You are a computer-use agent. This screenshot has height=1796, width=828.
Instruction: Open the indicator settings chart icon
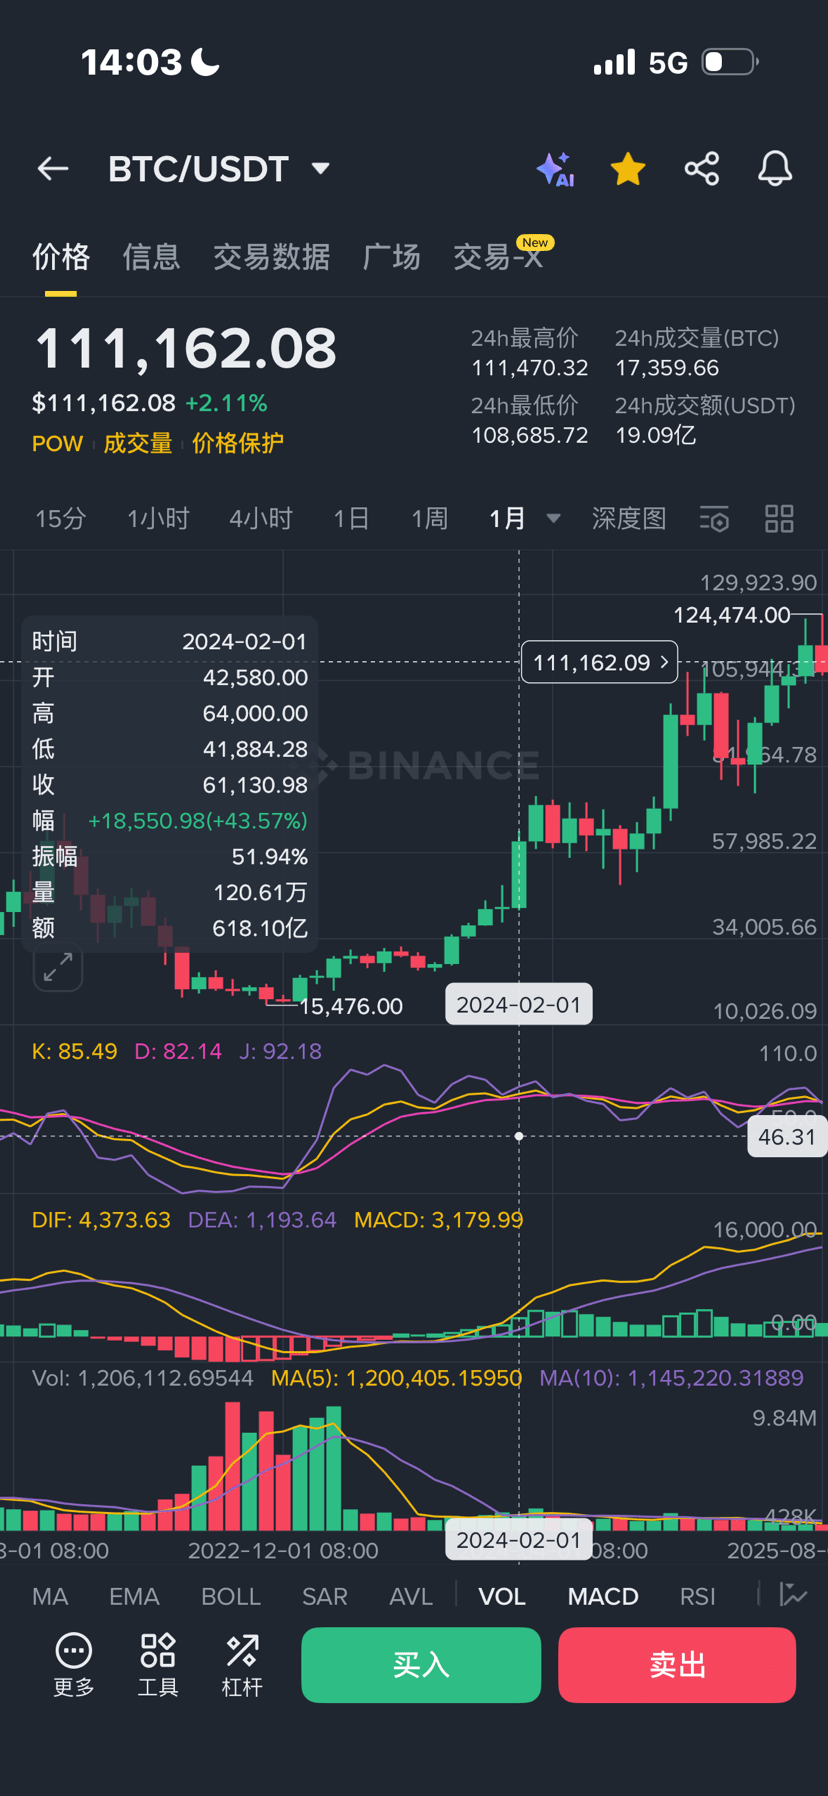point(794,1595)
